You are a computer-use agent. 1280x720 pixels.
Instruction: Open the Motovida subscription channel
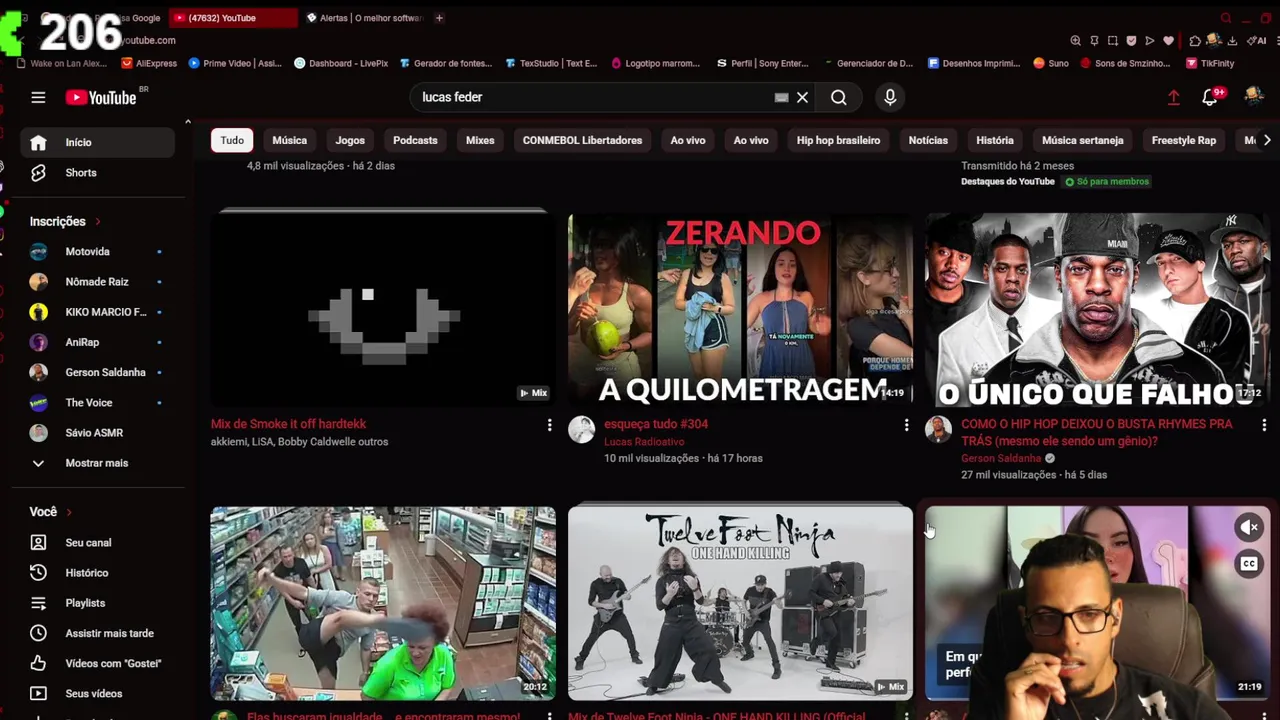99,252
